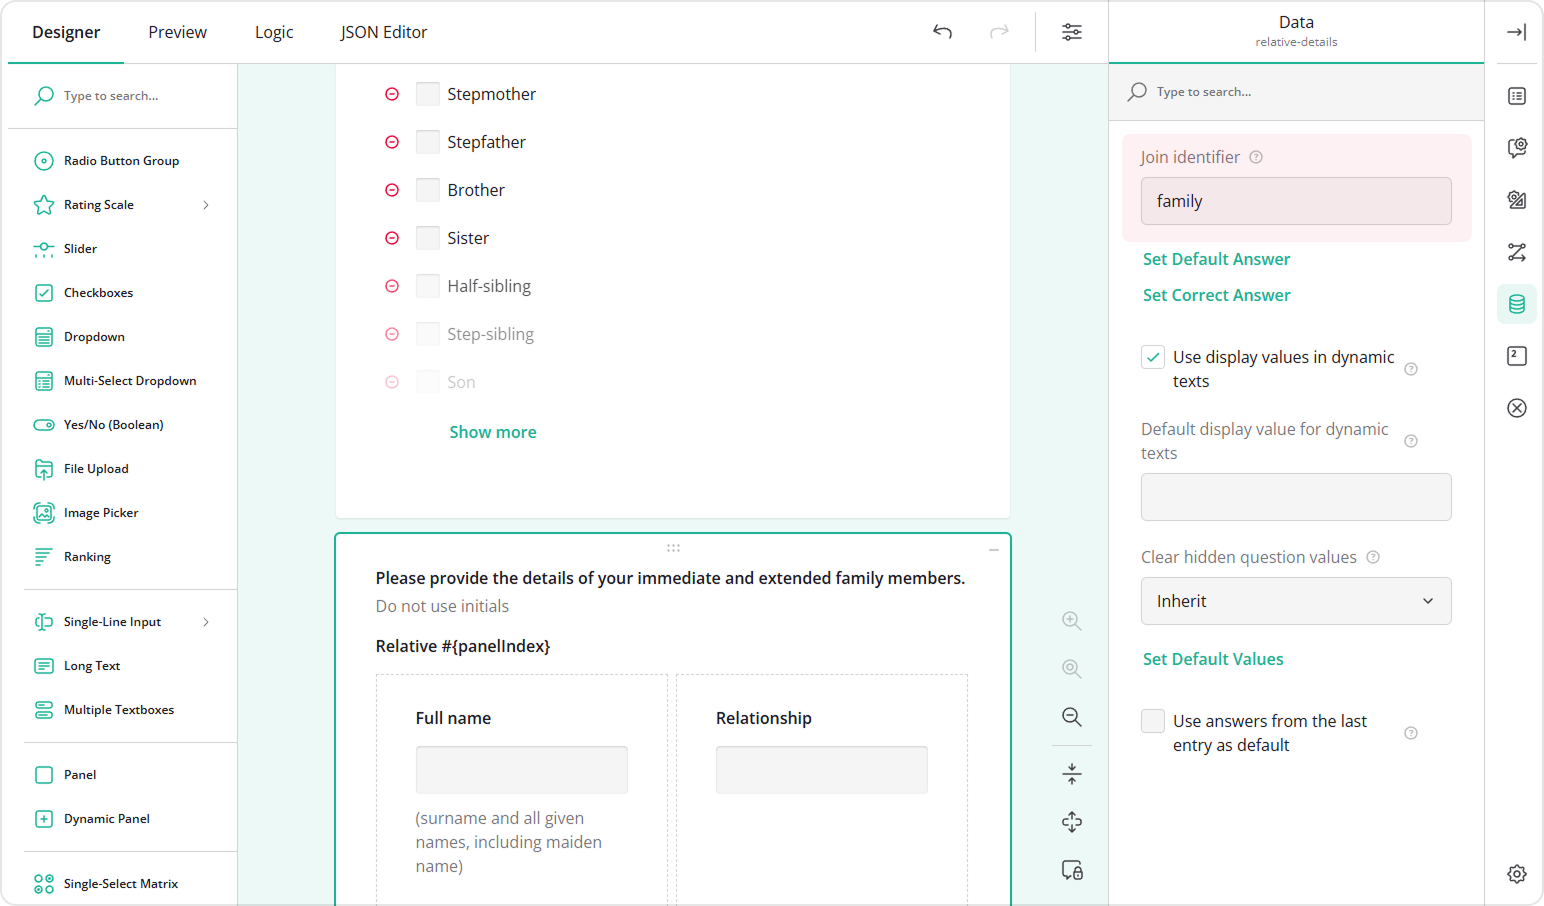Screen dimensions: 1544x906
Task: Zoom out on the survey canvas
Action: tap(1071, 717)
